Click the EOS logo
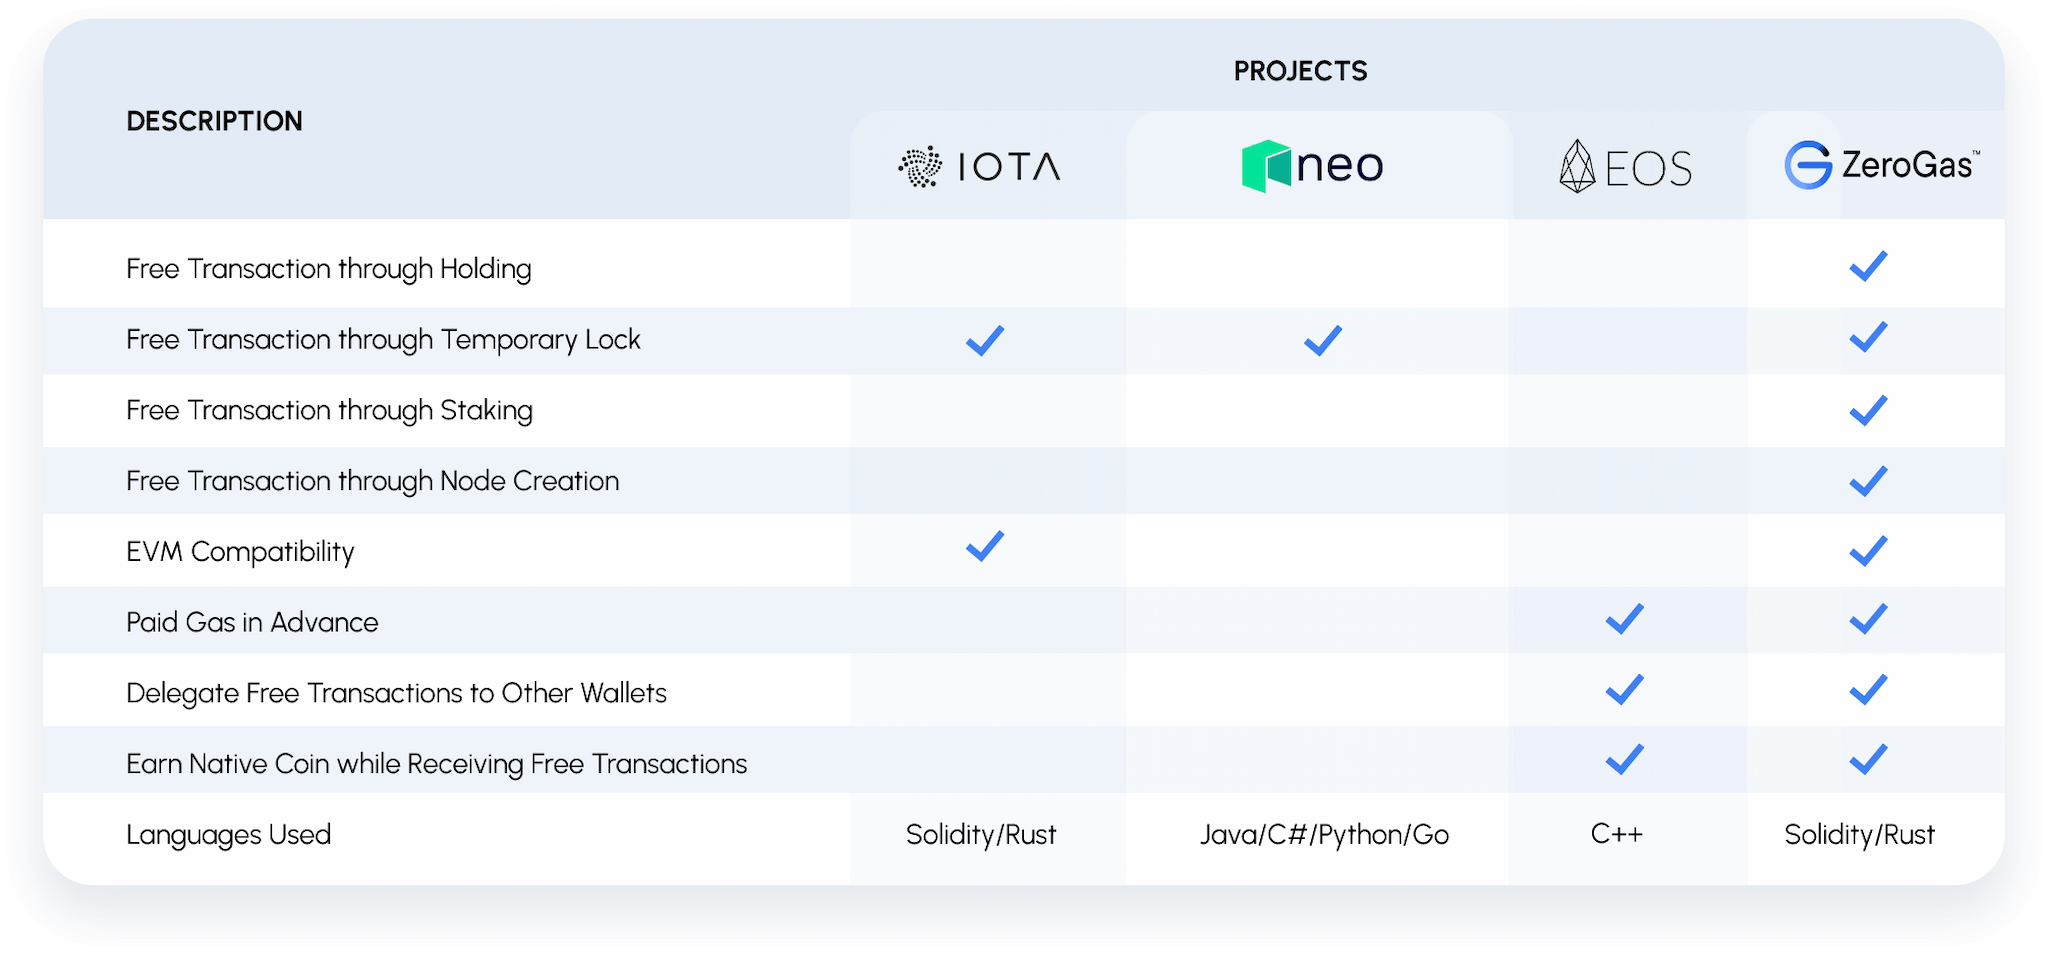The image size is (2048, 953). [x=1625, y=166]
